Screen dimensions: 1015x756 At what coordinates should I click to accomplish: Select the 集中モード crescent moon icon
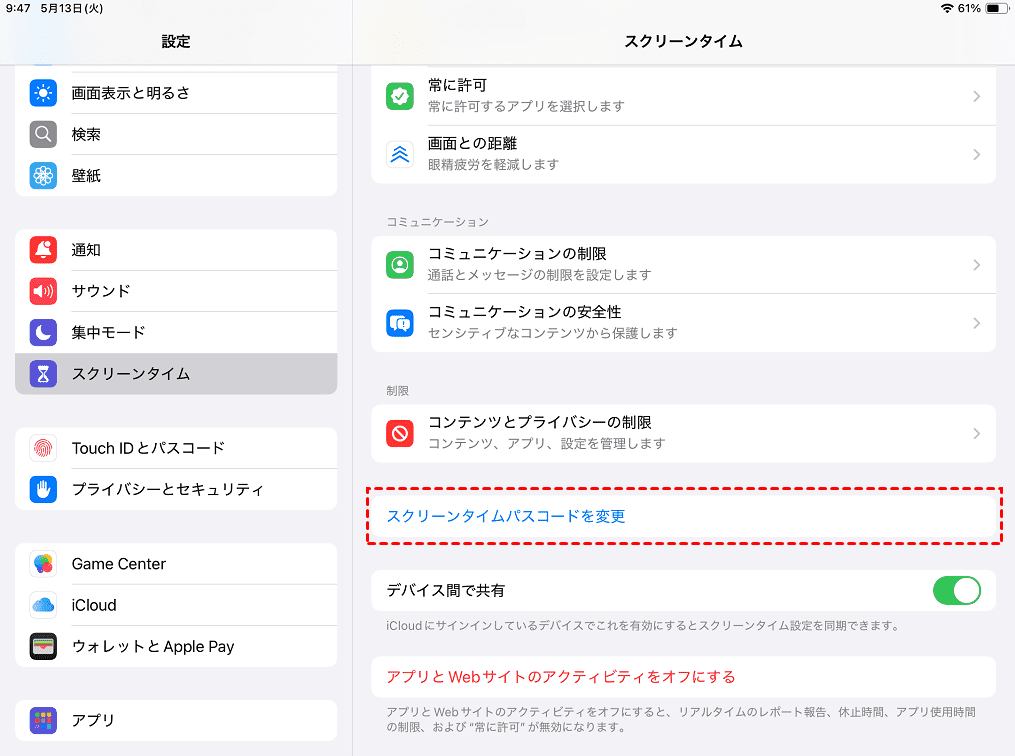click(41, 332)
